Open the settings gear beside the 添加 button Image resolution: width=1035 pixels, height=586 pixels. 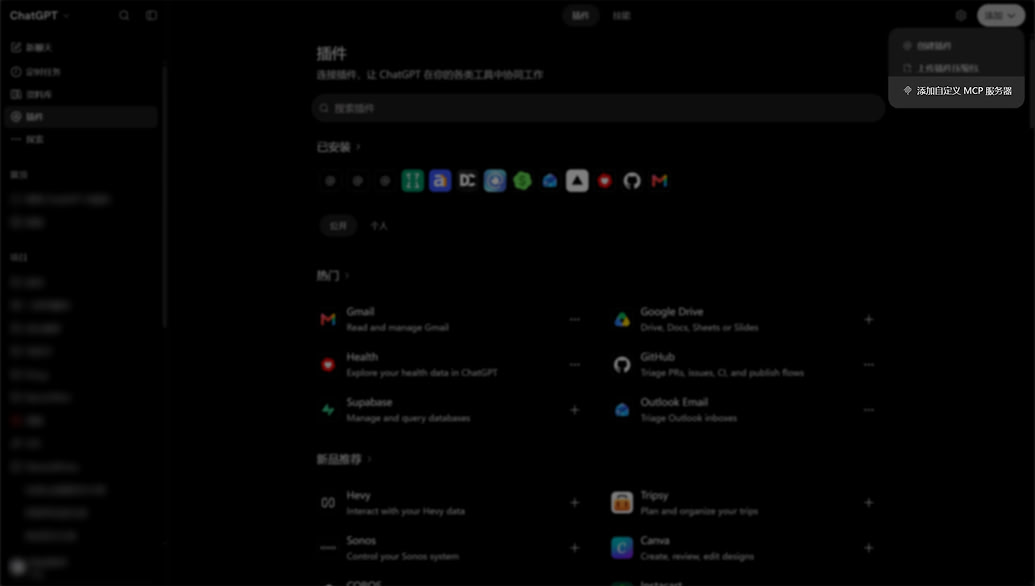click(x=961, y=15)
